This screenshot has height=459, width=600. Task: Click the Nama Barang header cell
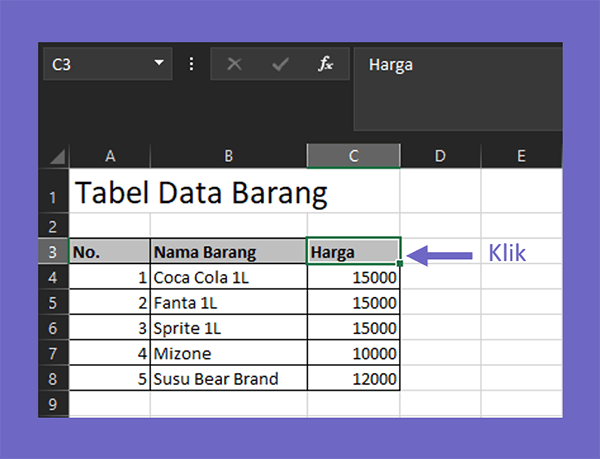pos(228,251)
